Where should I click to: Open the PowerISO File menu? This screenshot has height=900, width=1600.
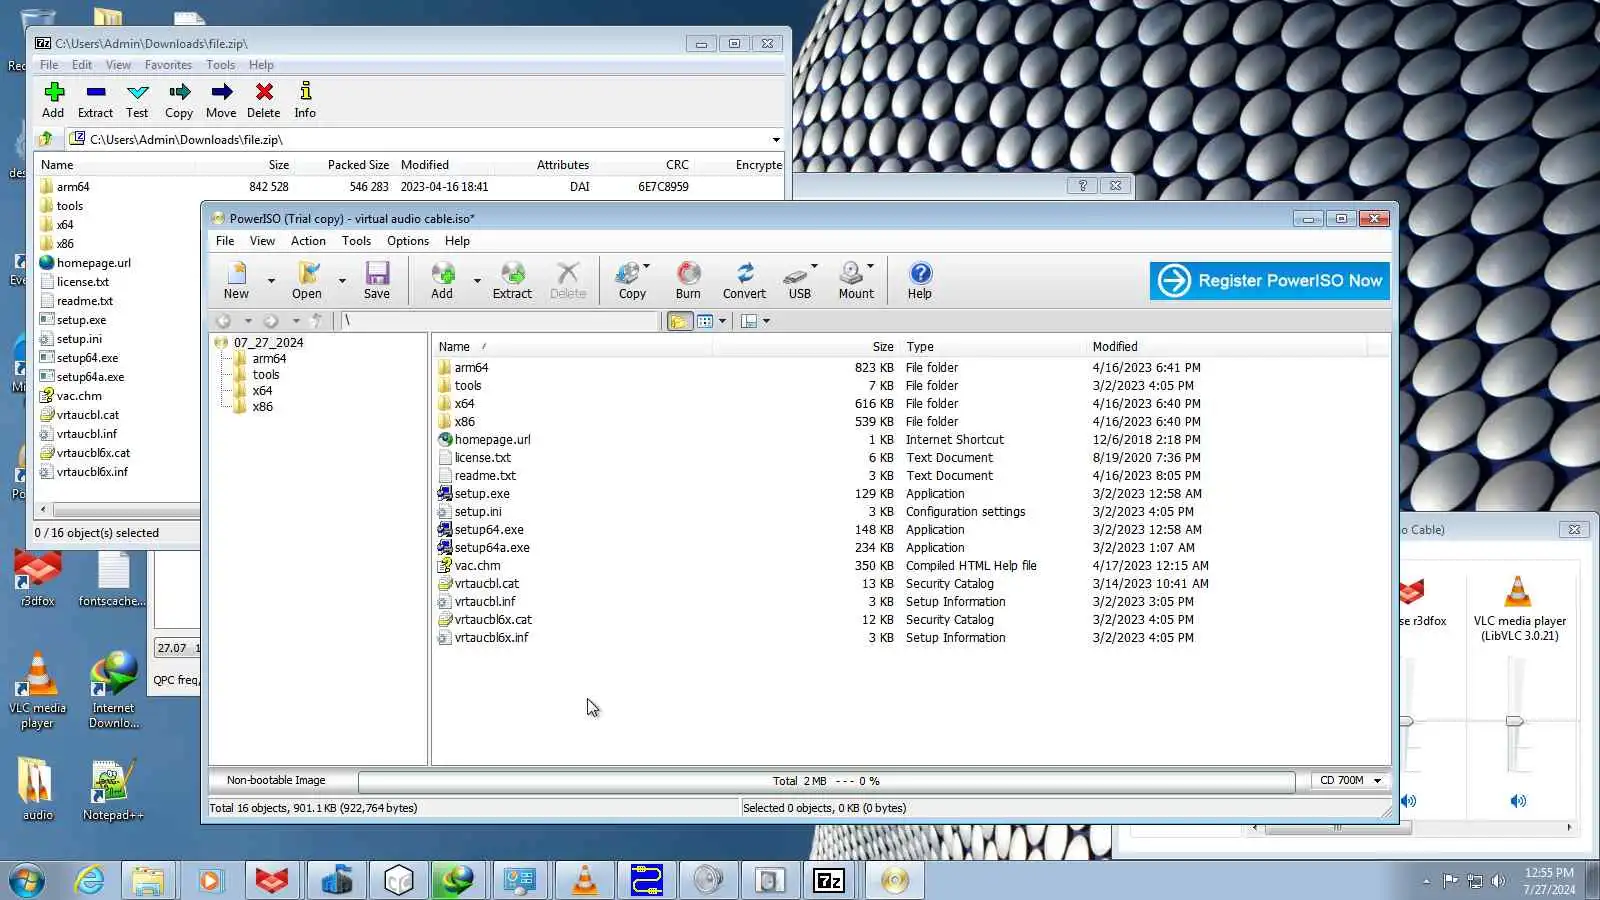pyautogui.click(x=225, y=241)
